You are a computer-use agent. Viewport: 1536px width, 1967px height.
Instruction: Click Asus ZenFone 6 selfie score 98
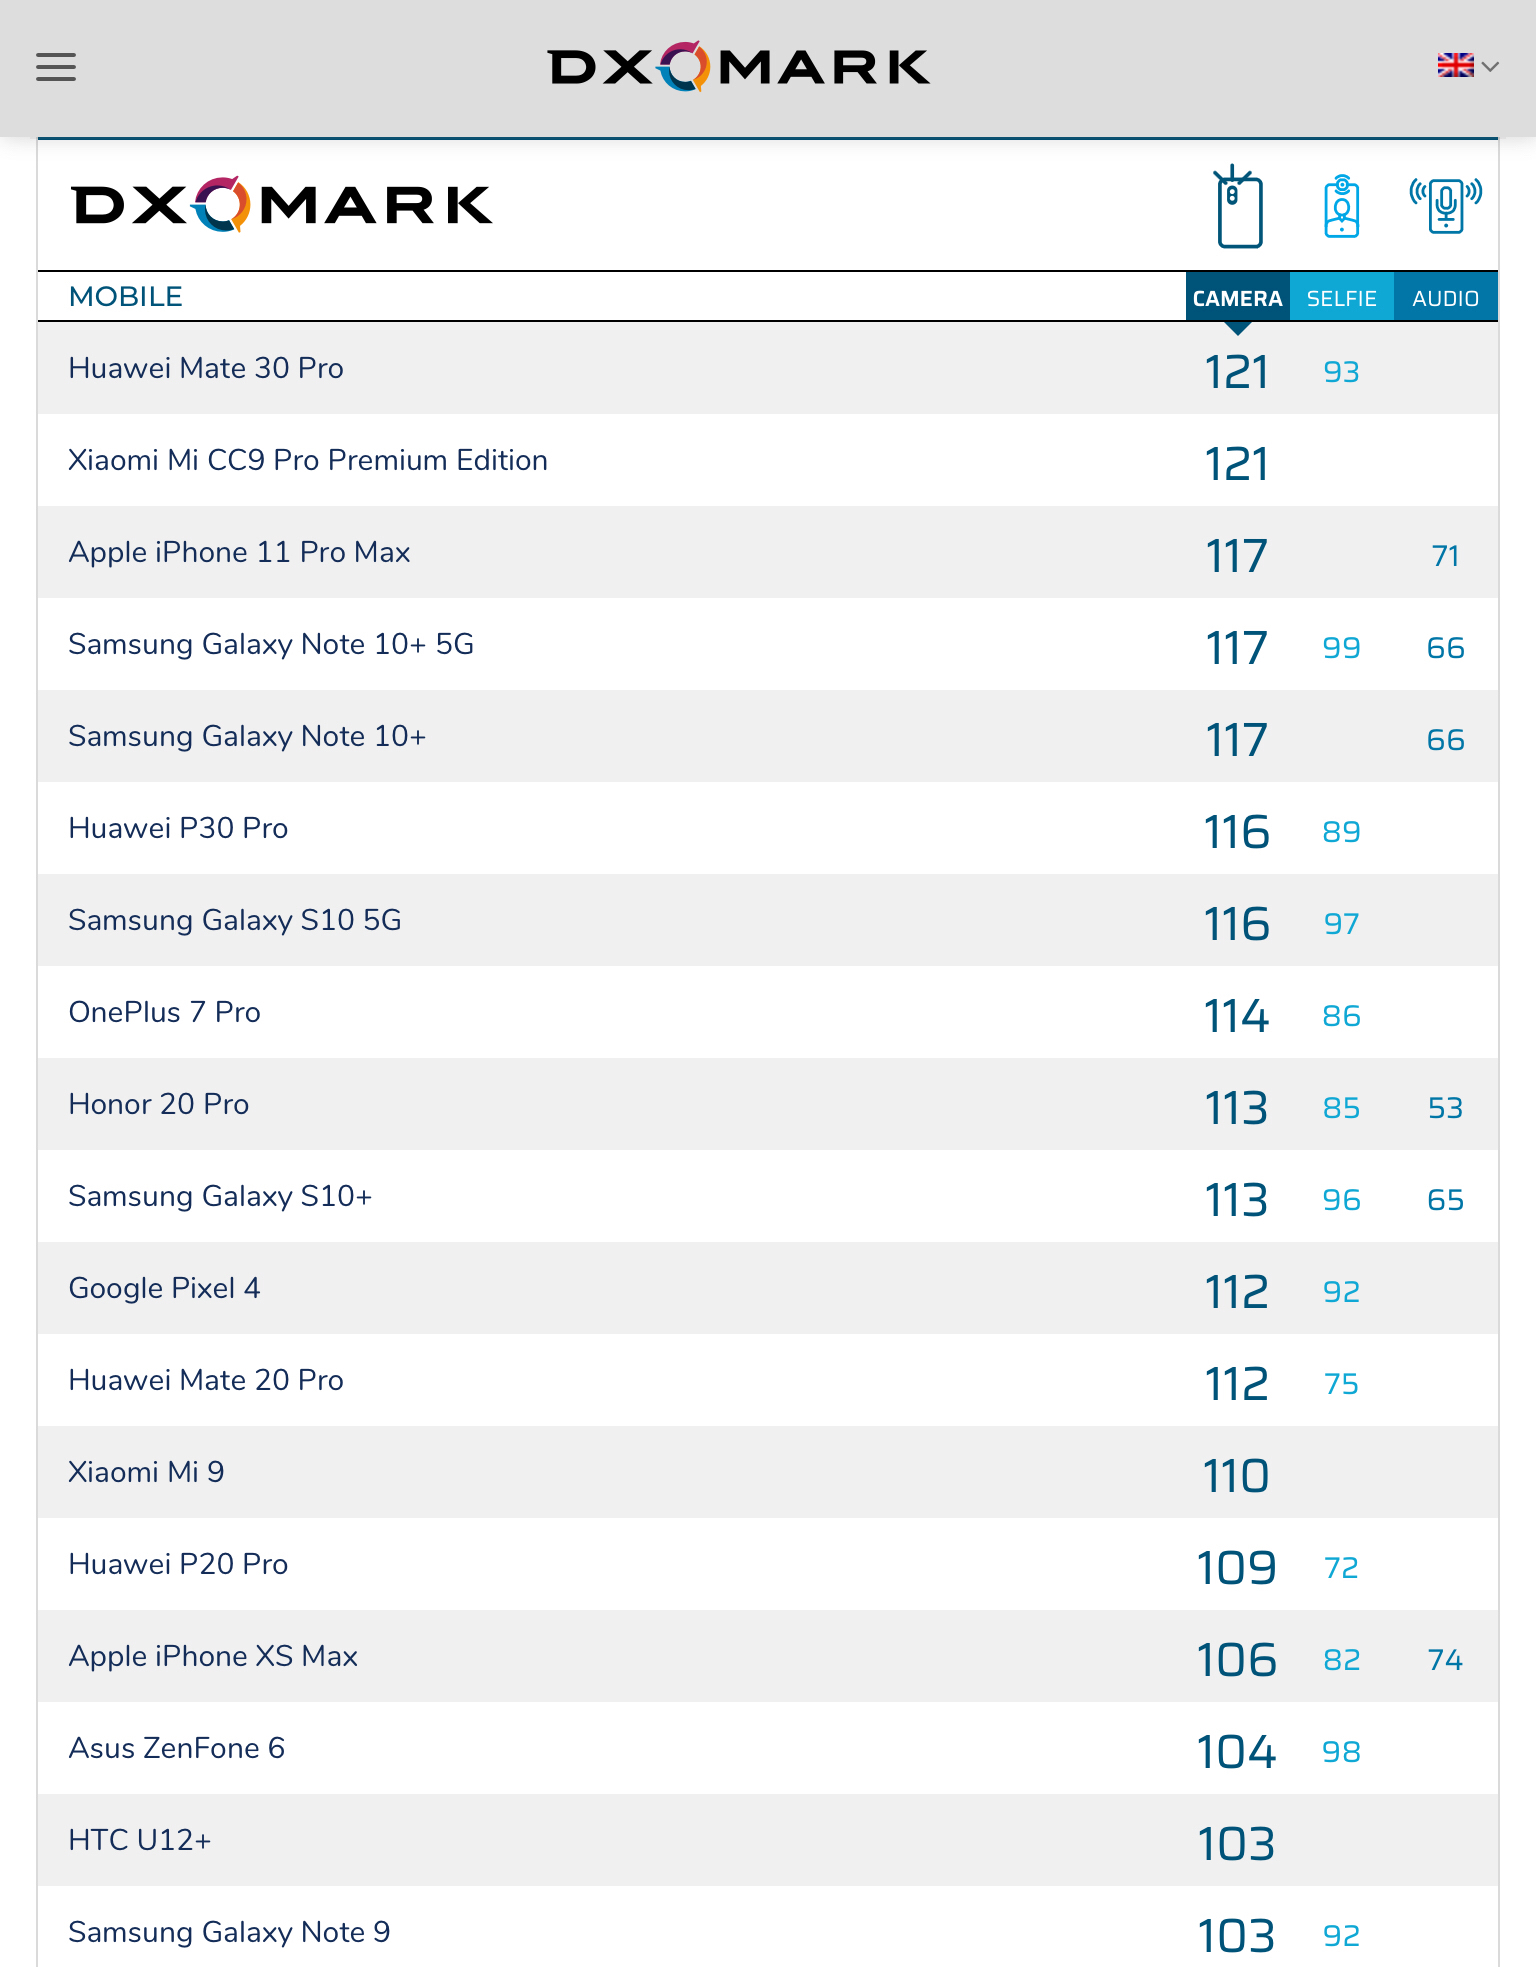point(1341,1752)
